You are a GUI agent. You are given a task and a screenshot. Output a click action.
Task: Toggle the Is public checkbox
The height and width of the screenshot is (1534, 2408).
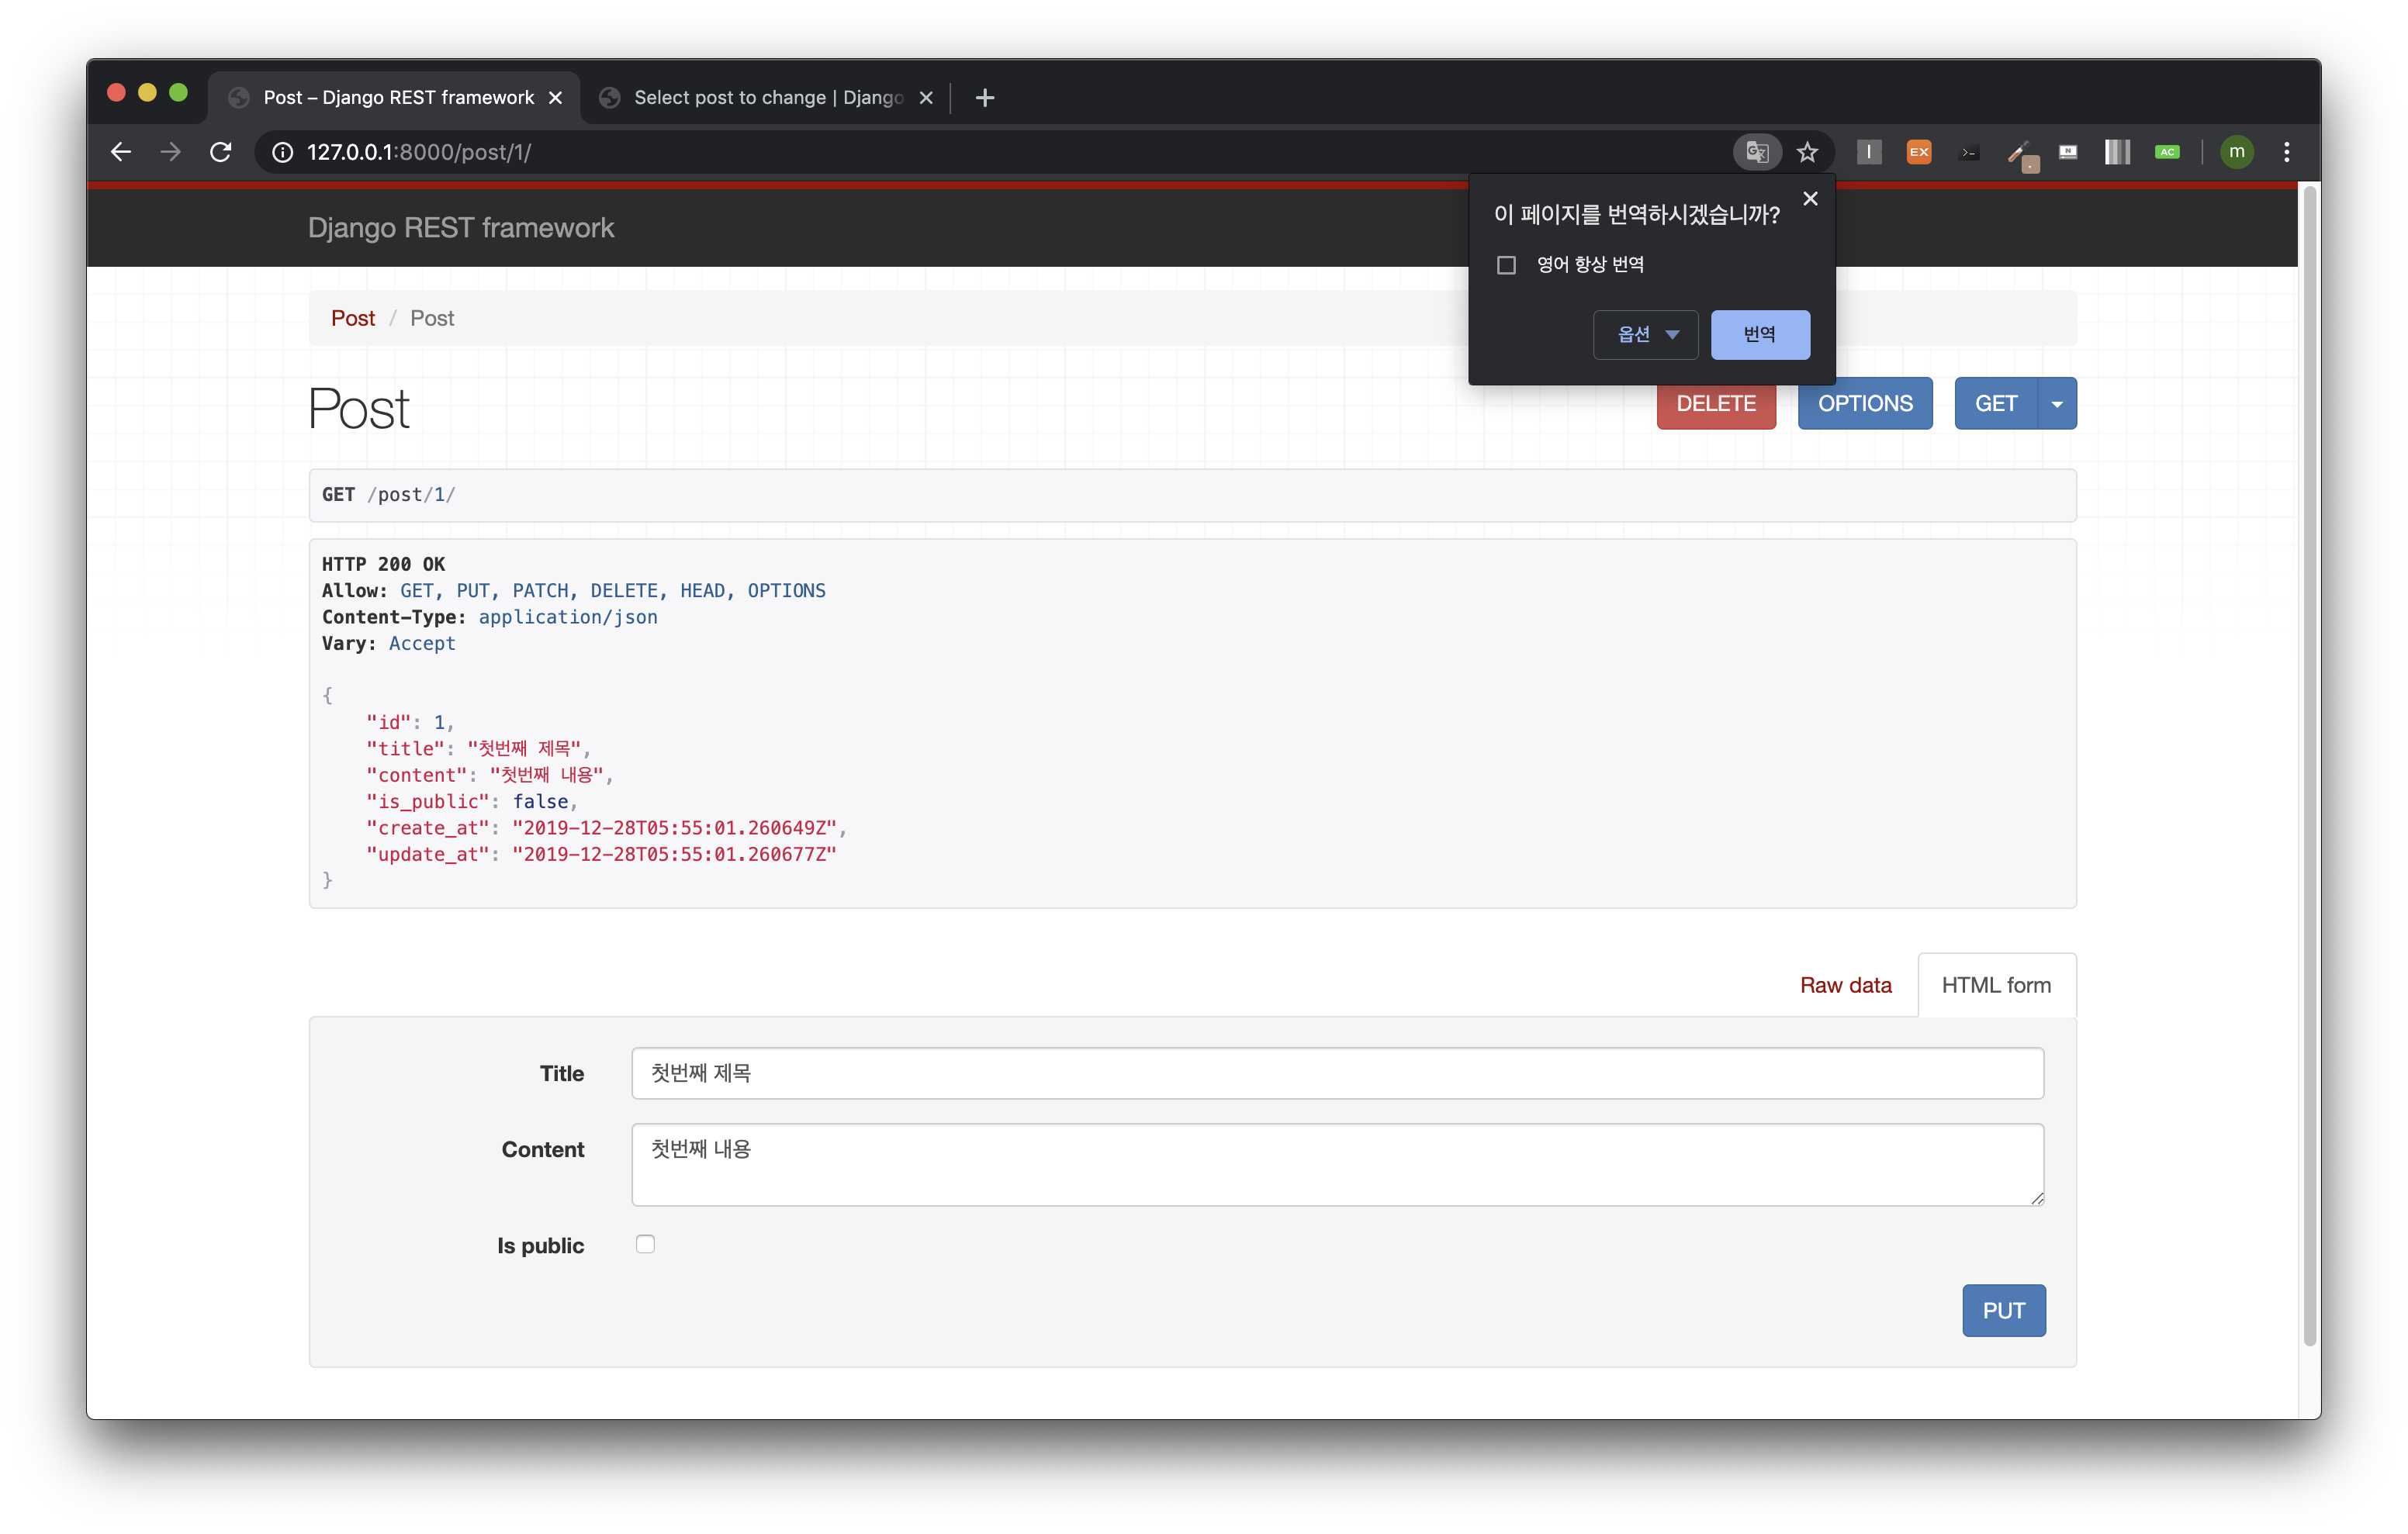[x=645, y=1244]
